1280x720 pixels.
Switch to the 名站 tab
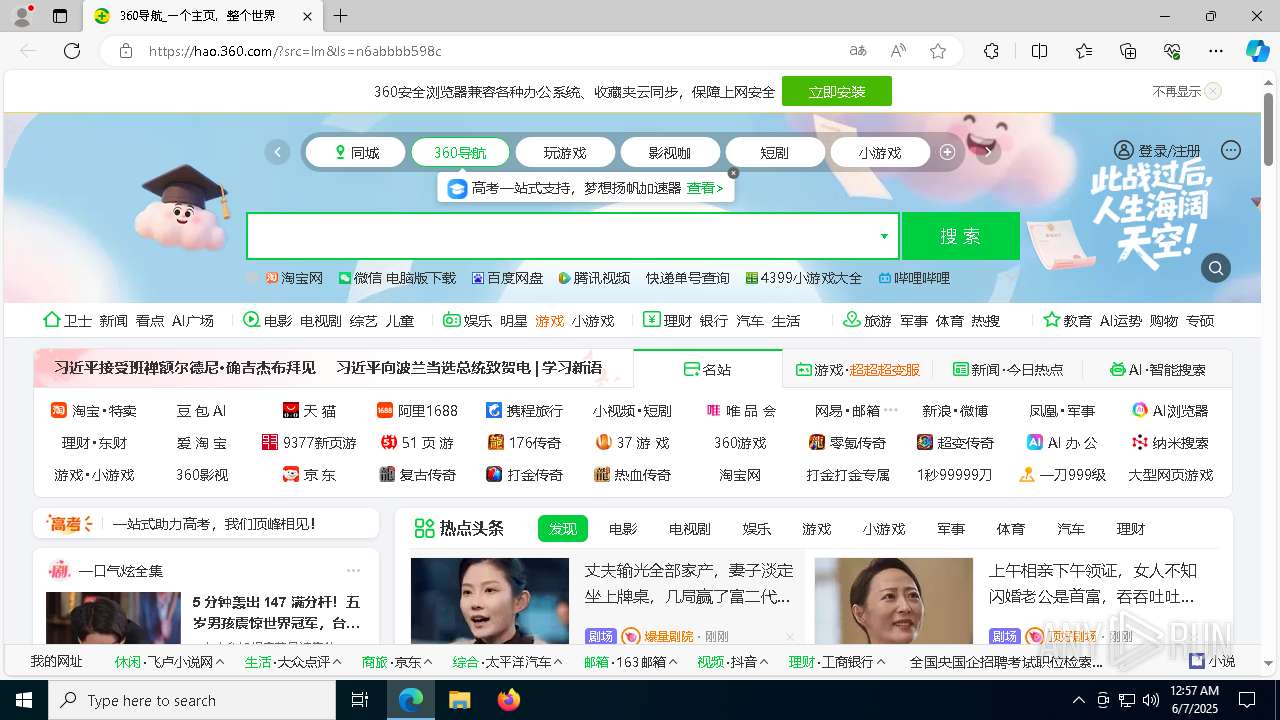(708, 369)
